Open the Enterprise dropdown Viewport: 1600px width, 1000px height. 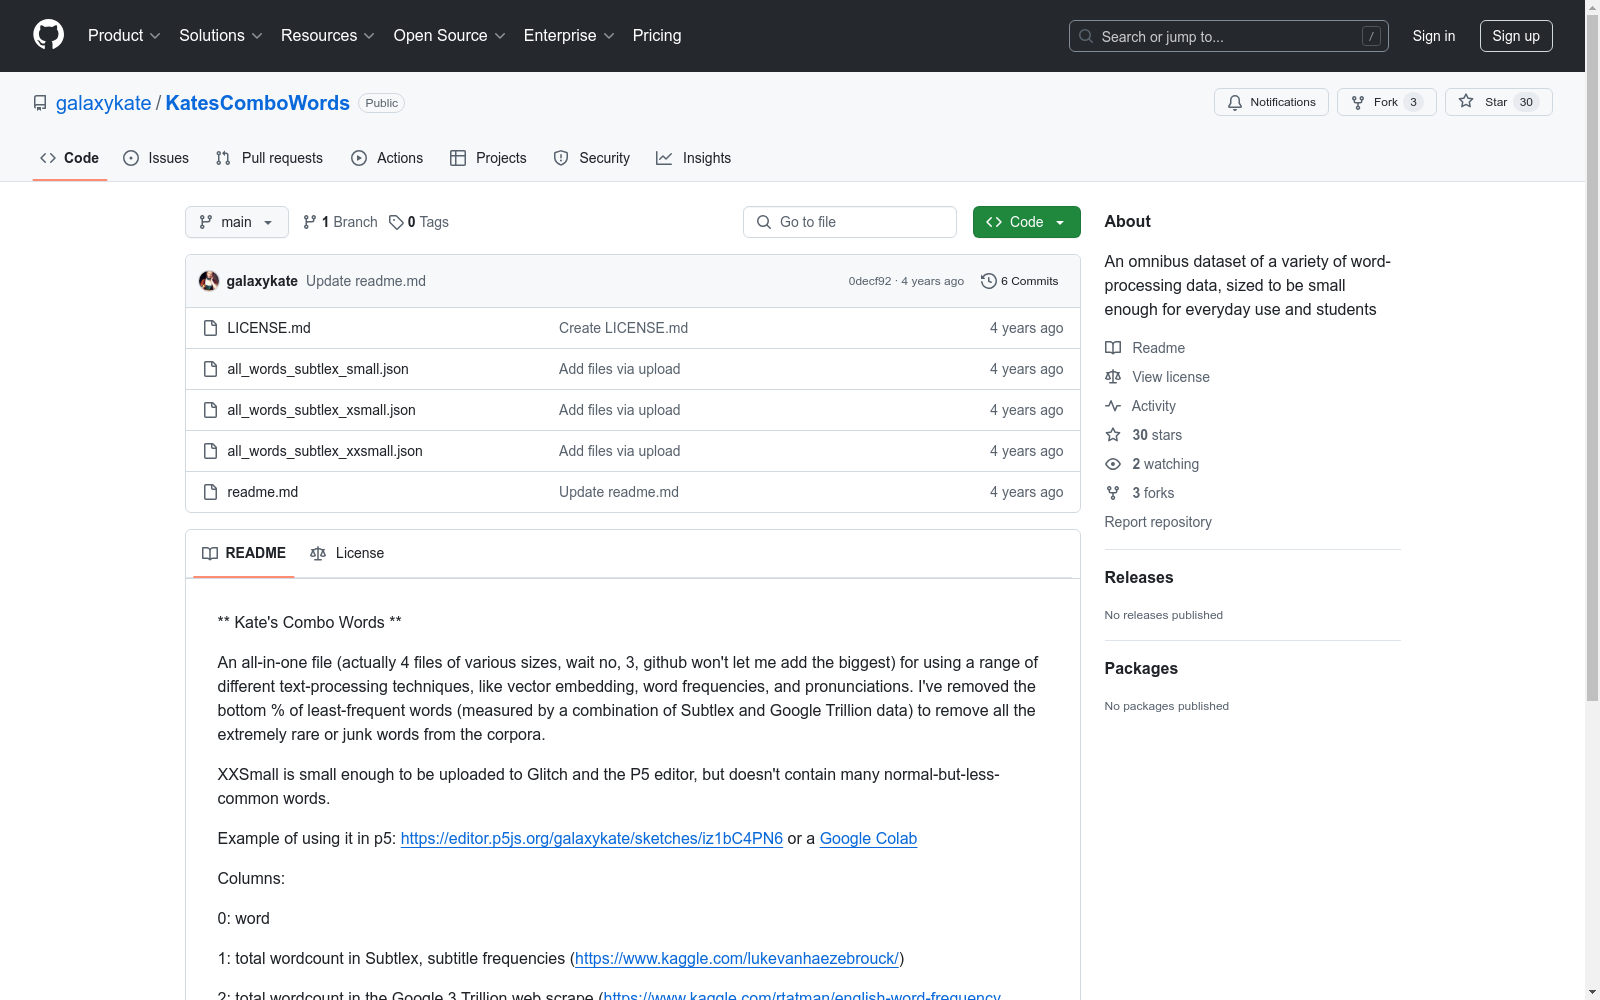569,36
